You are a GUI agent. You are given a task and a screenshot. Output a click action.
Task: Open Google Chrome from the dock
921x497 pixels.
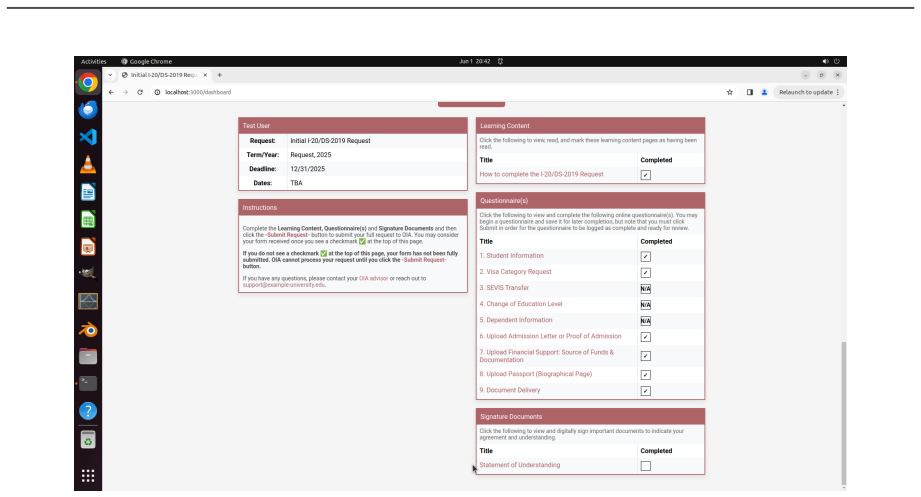click(x=88, y=82)
